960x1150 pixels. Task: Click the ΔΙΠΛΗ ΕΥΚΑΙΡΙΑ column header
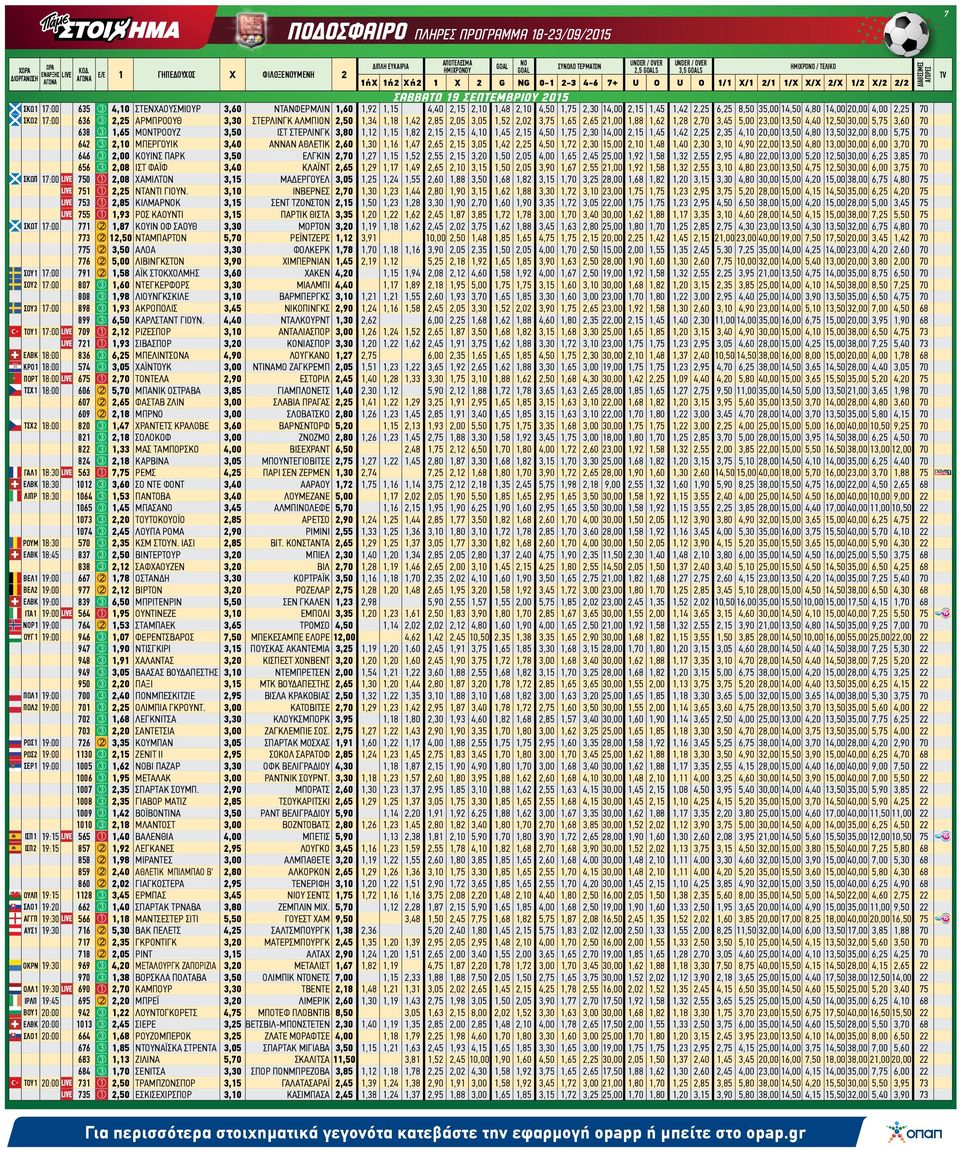point(390,65)
